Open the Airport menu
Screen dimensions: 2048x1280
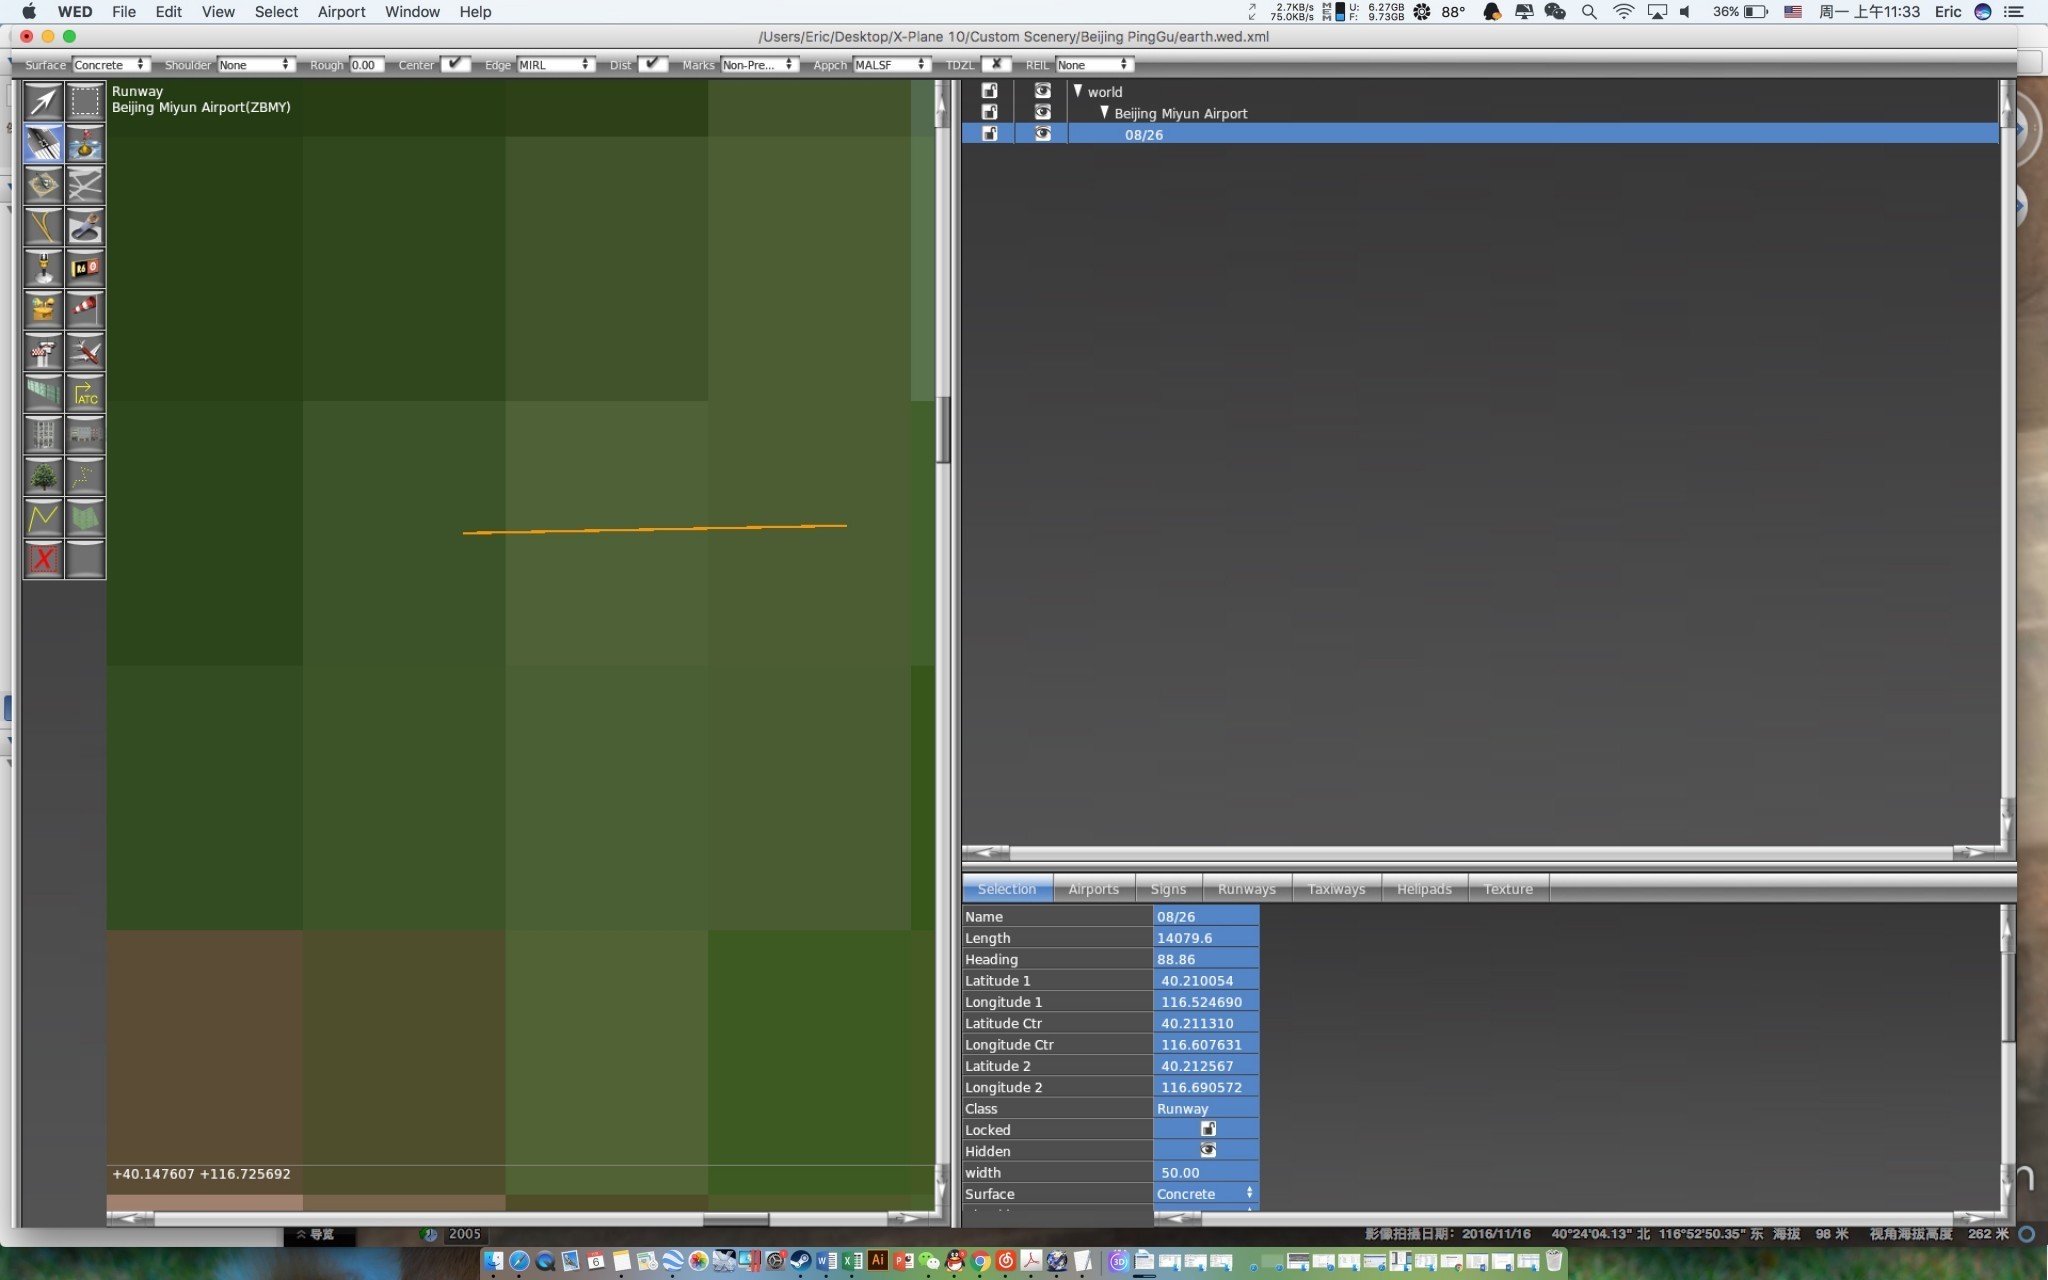[341, 12]
